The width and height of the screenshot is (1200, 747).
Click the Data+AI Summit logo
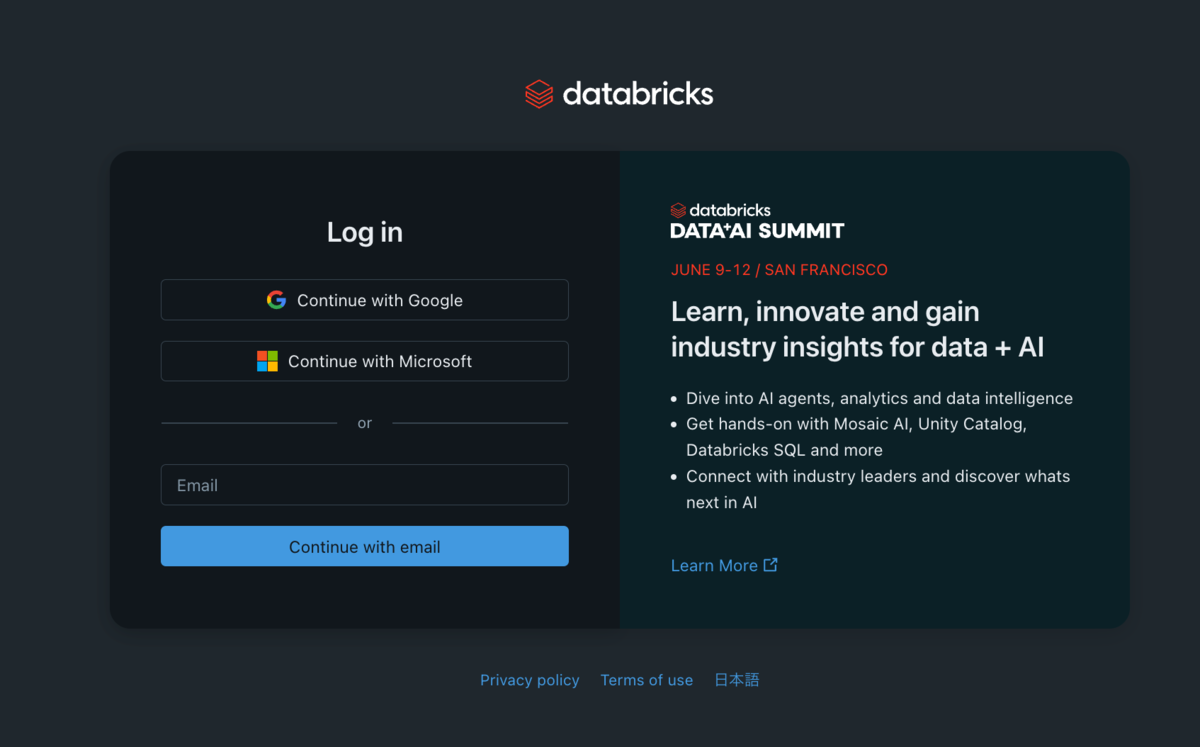click(x=757, y=221)
